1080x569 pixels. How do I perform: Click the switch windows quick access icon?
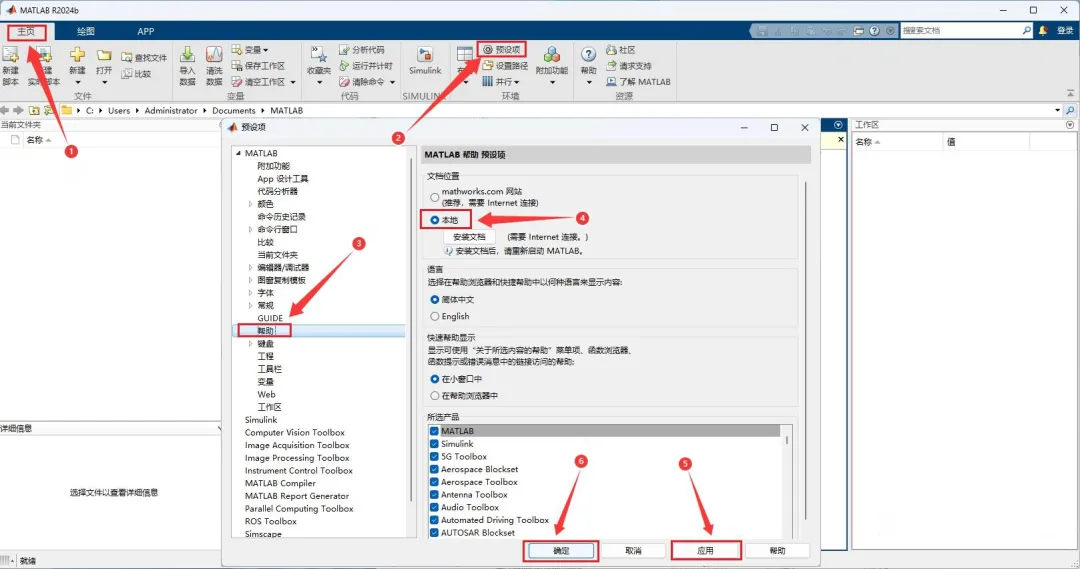tap(858, 30)
